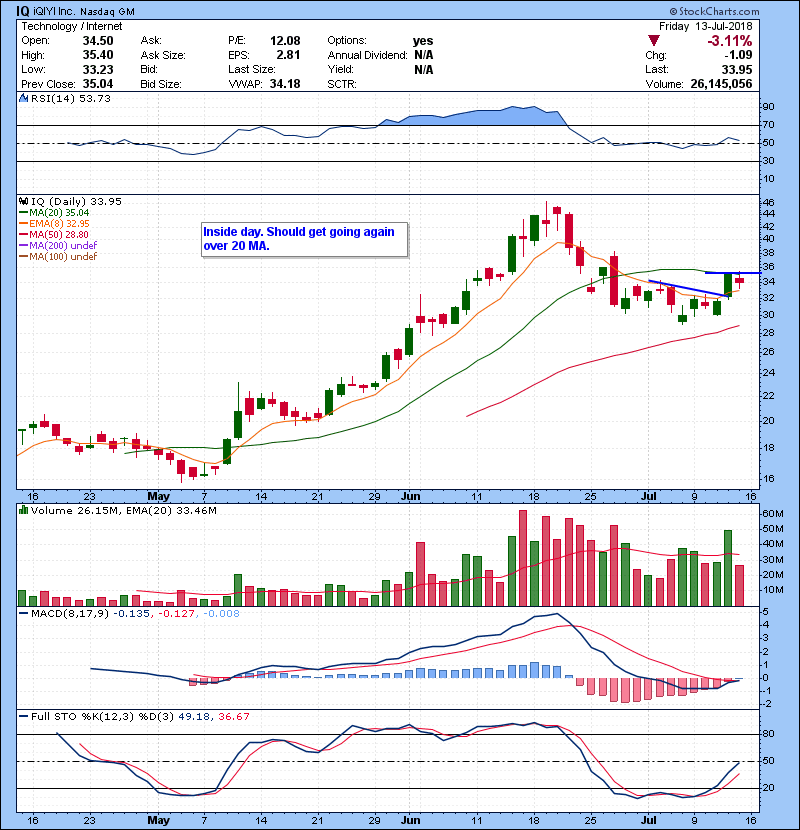Viewport: 800px width, 830px height.
Task: Click the 80 level on stochastic axis
Action: click(768, 734)
